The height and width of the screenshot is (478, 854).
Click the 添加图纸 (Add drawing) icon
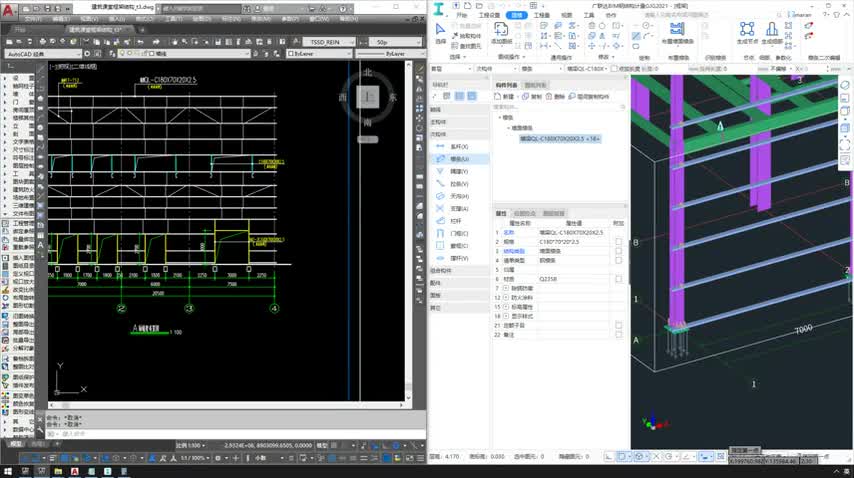pyautogui.click(x=501, y=31)
